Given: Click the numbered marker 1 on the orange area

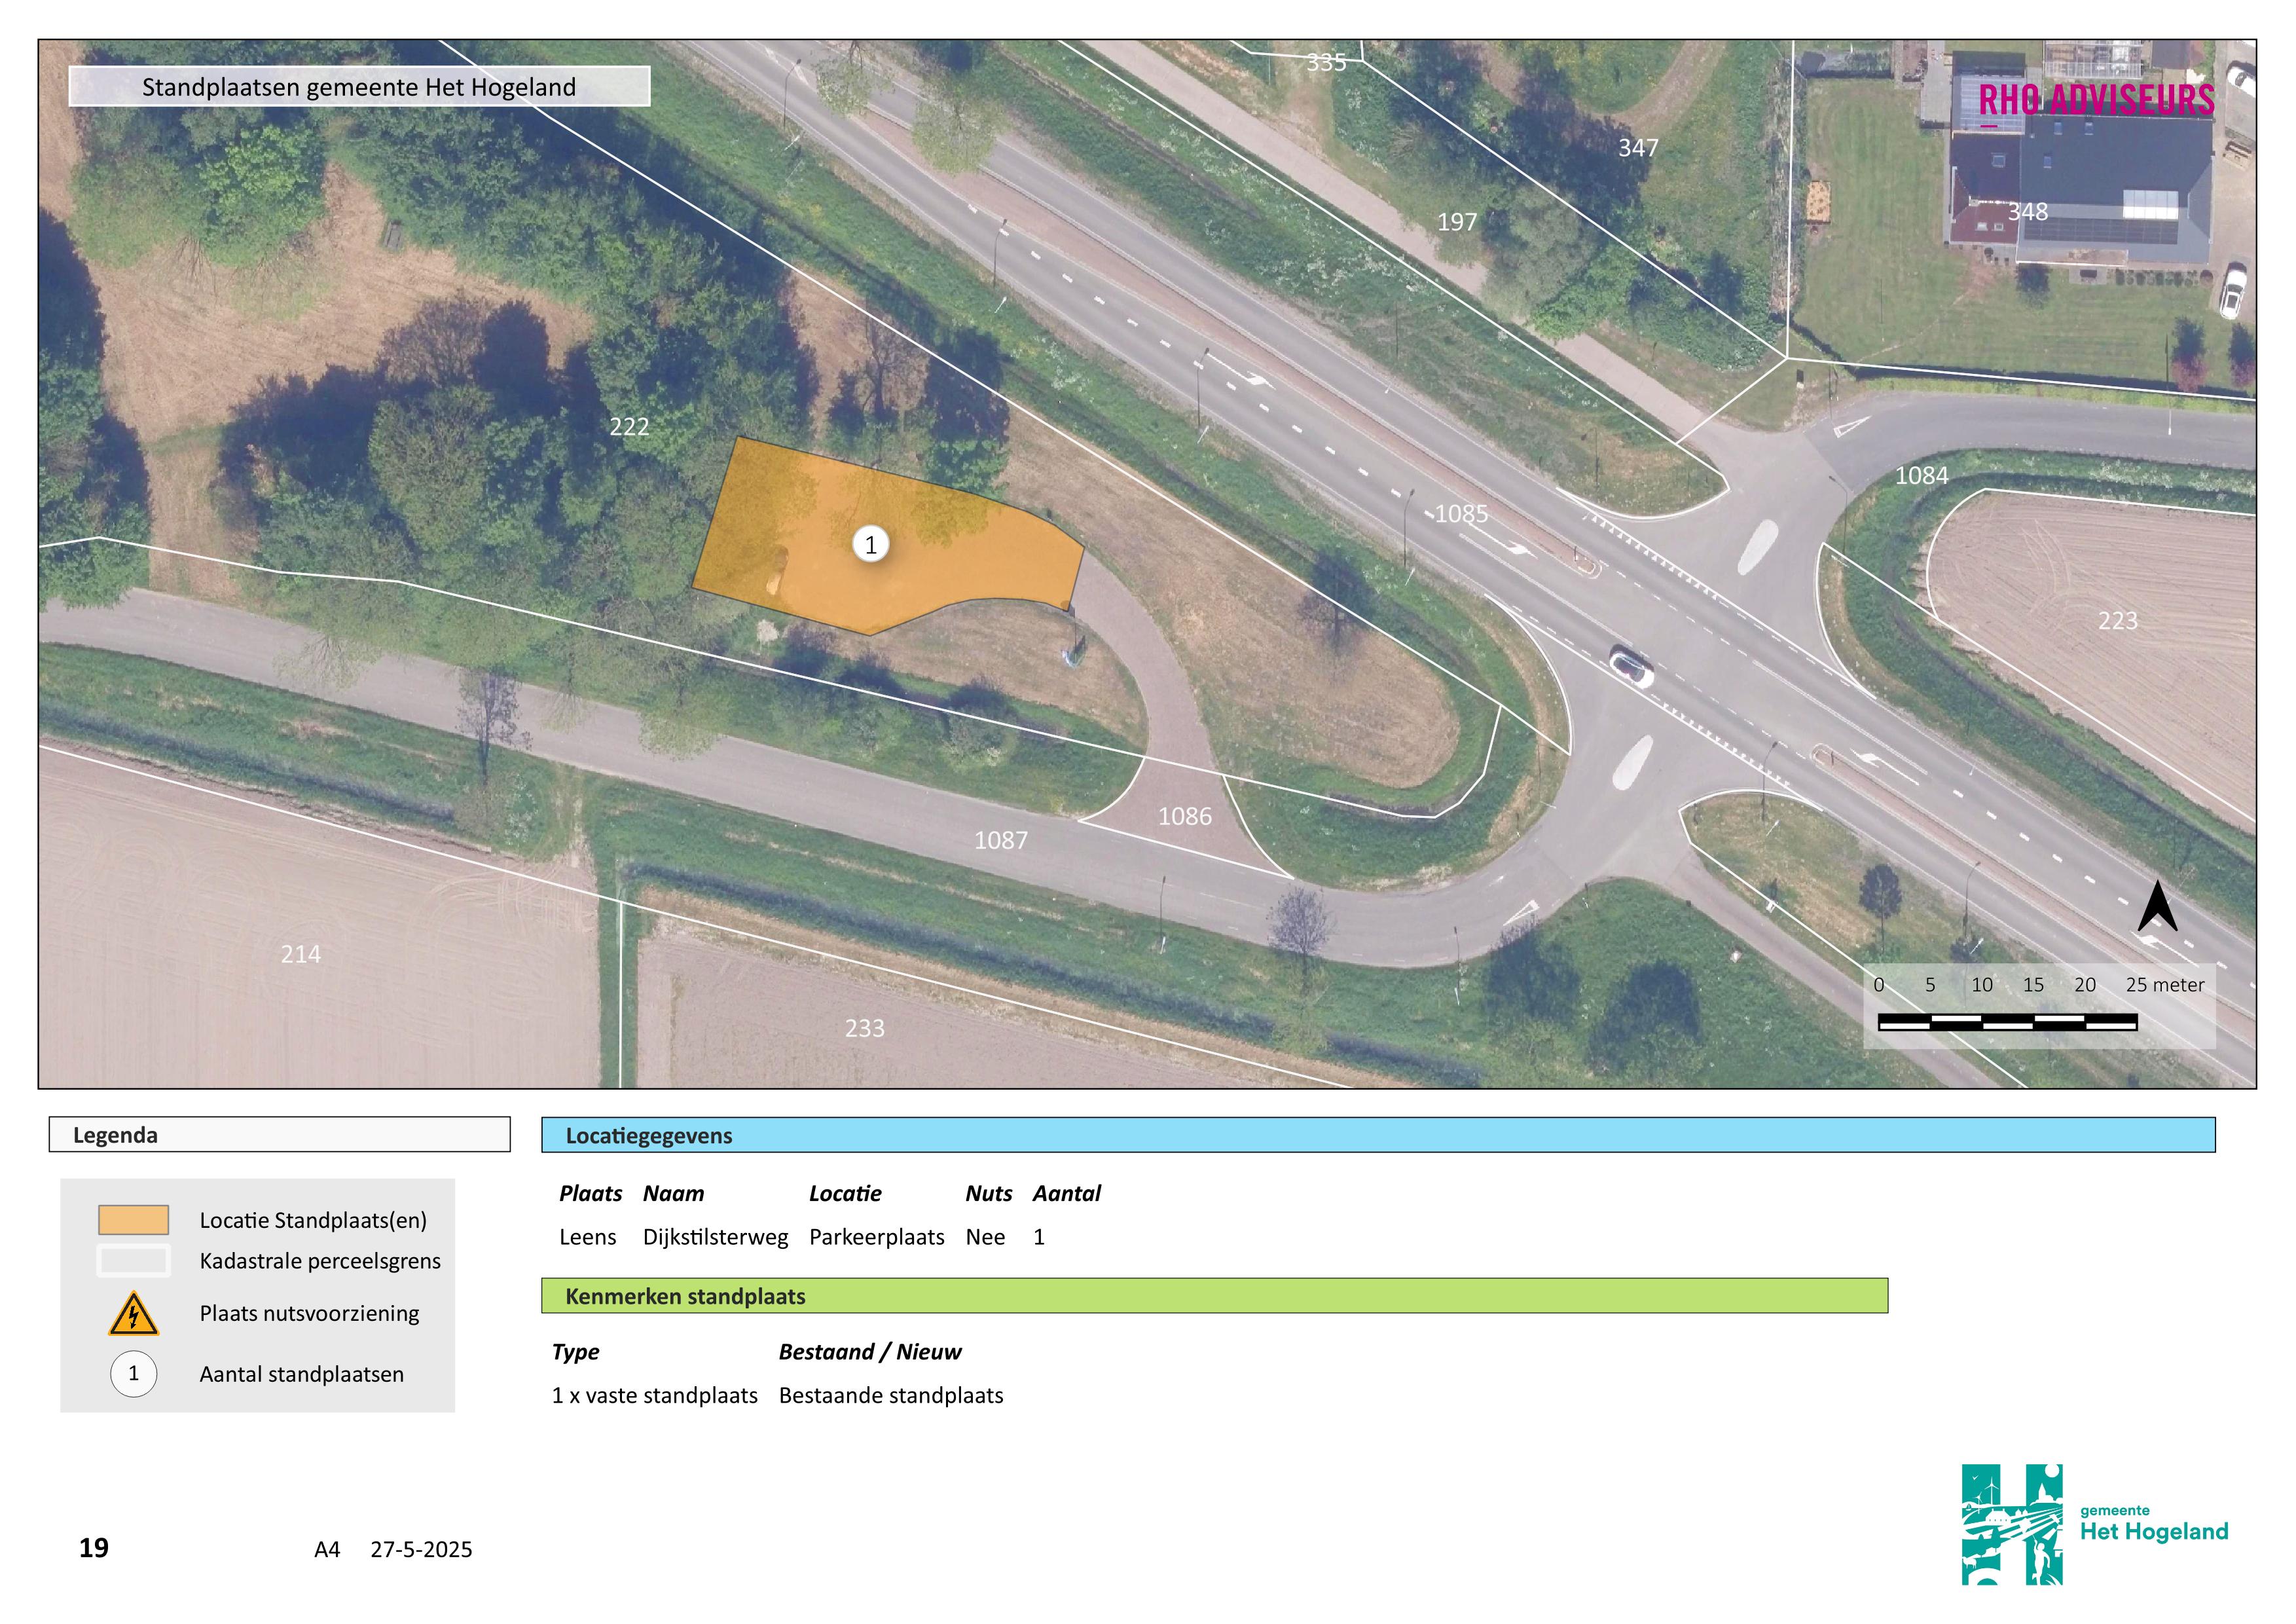Looking at the screenshot, I should (x=871, y=545).
